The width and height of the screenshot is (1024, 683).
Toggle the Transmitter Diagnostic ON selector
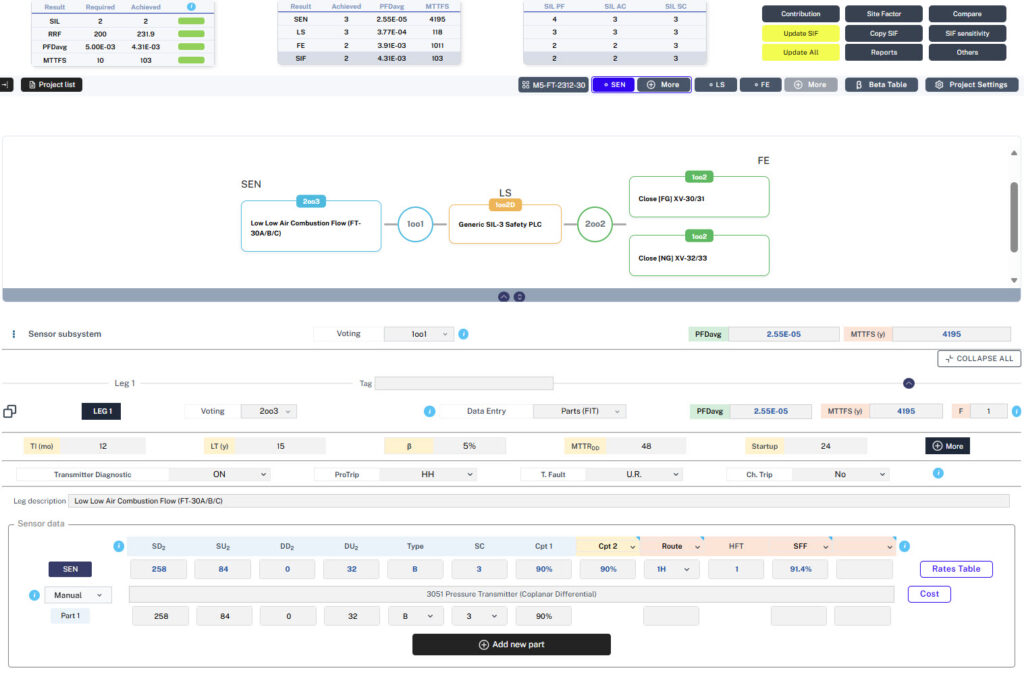pos(219,474)
